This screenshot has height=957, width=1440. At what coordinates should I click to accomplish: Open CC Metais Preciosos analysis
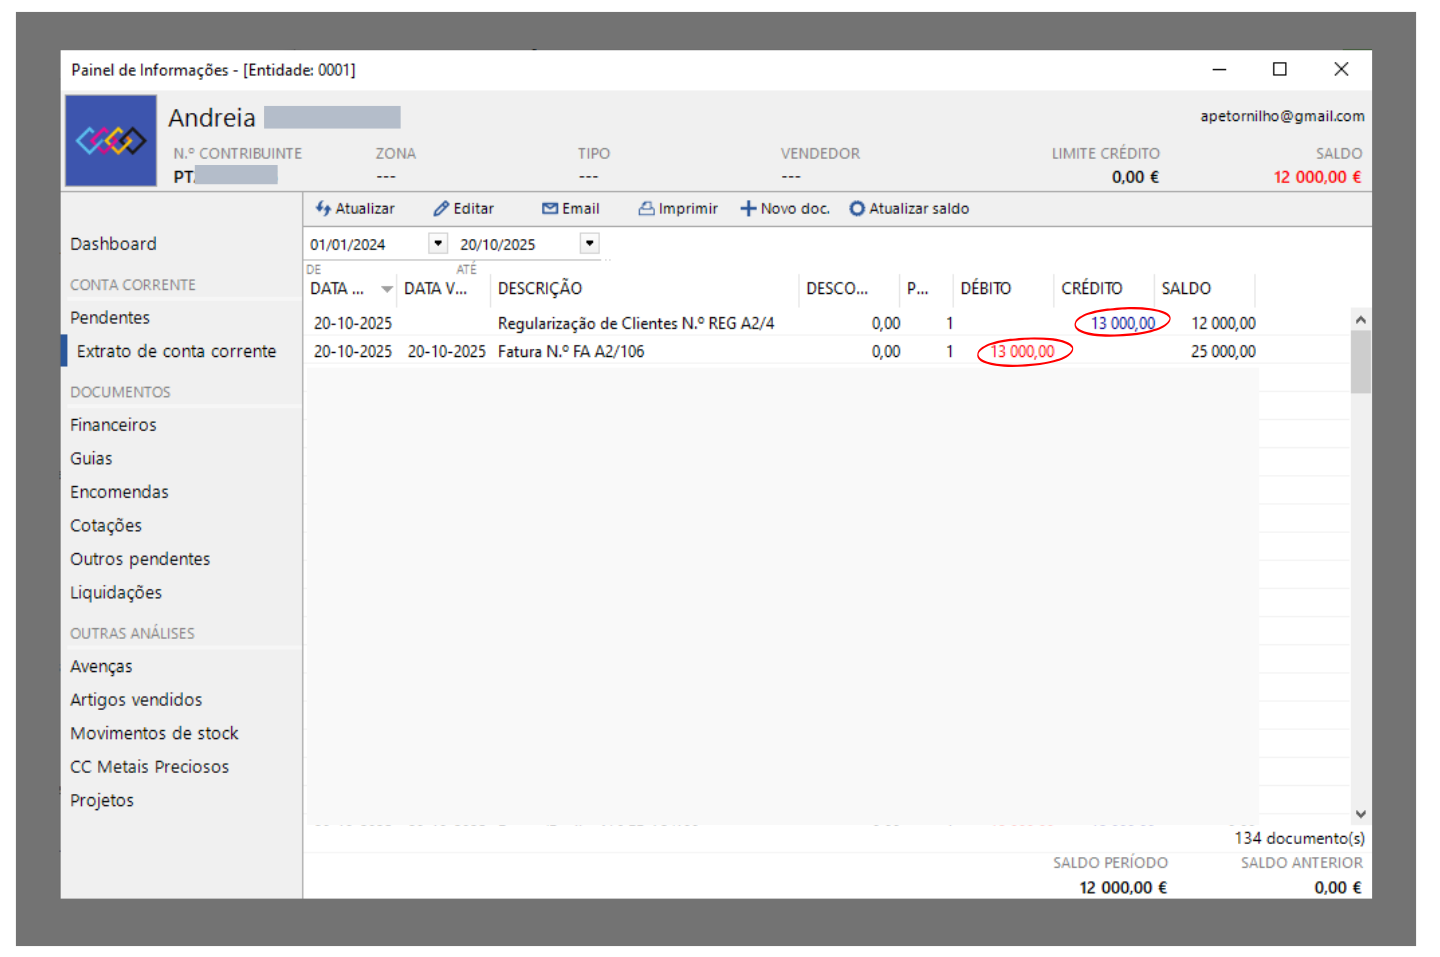point(149,767)
